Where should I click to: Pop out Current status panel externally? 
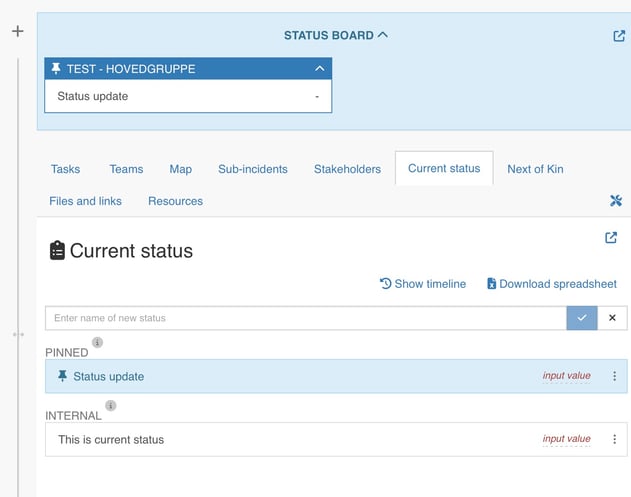(x=611, y=238)
